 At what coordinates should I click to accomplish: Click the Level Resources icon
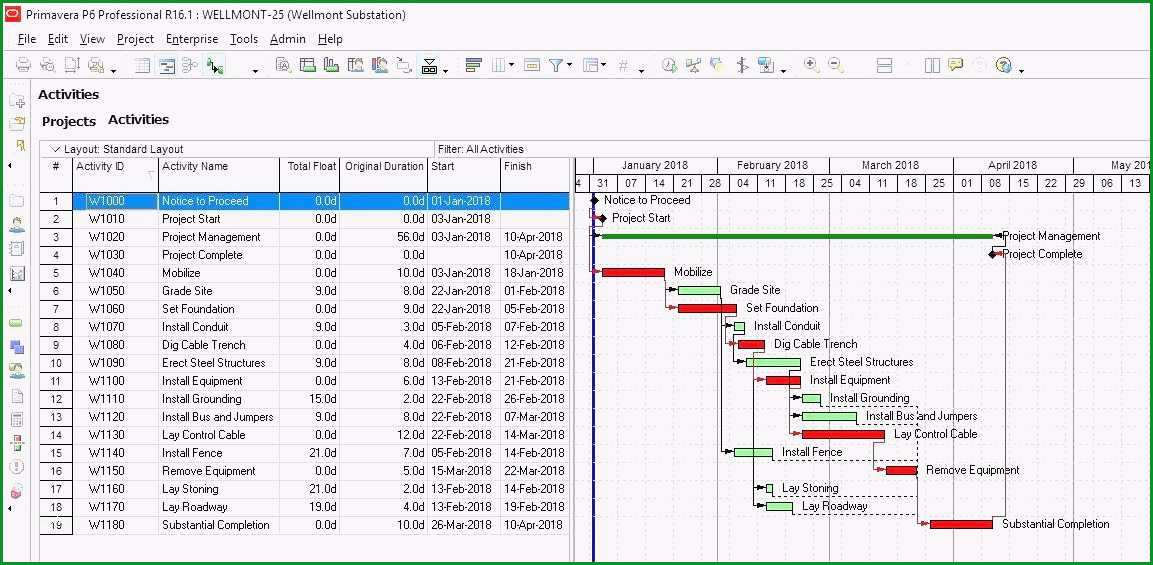coord(693,65)
